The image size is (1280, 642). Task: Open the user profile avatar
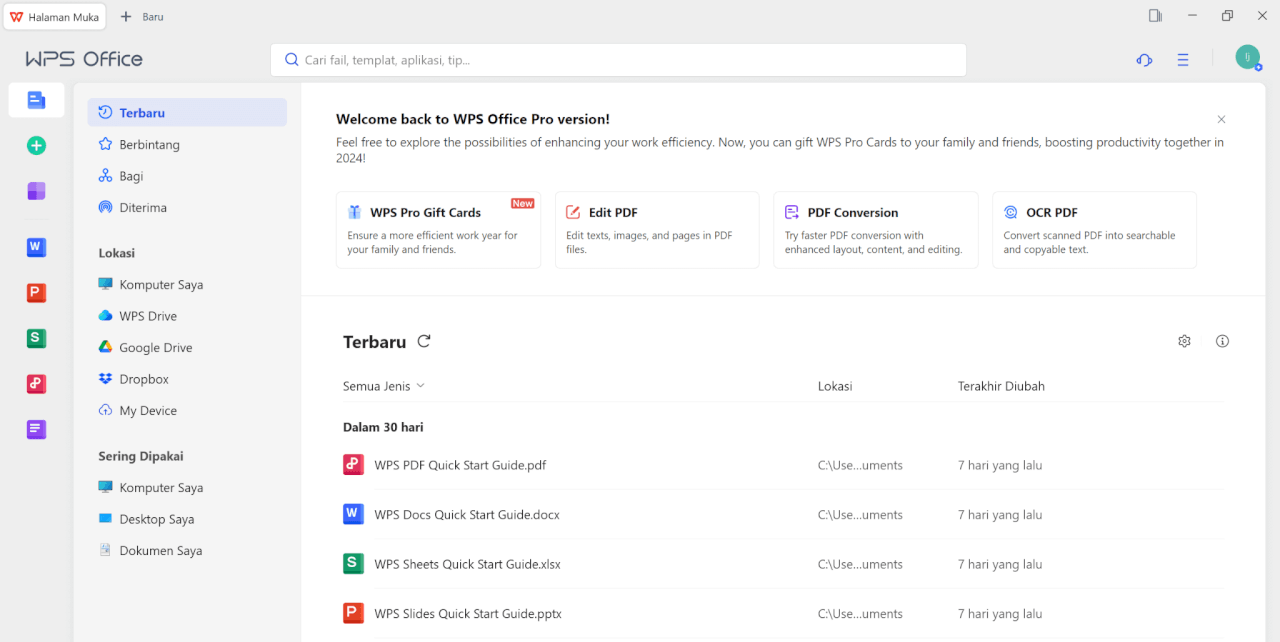[1248, 57]
